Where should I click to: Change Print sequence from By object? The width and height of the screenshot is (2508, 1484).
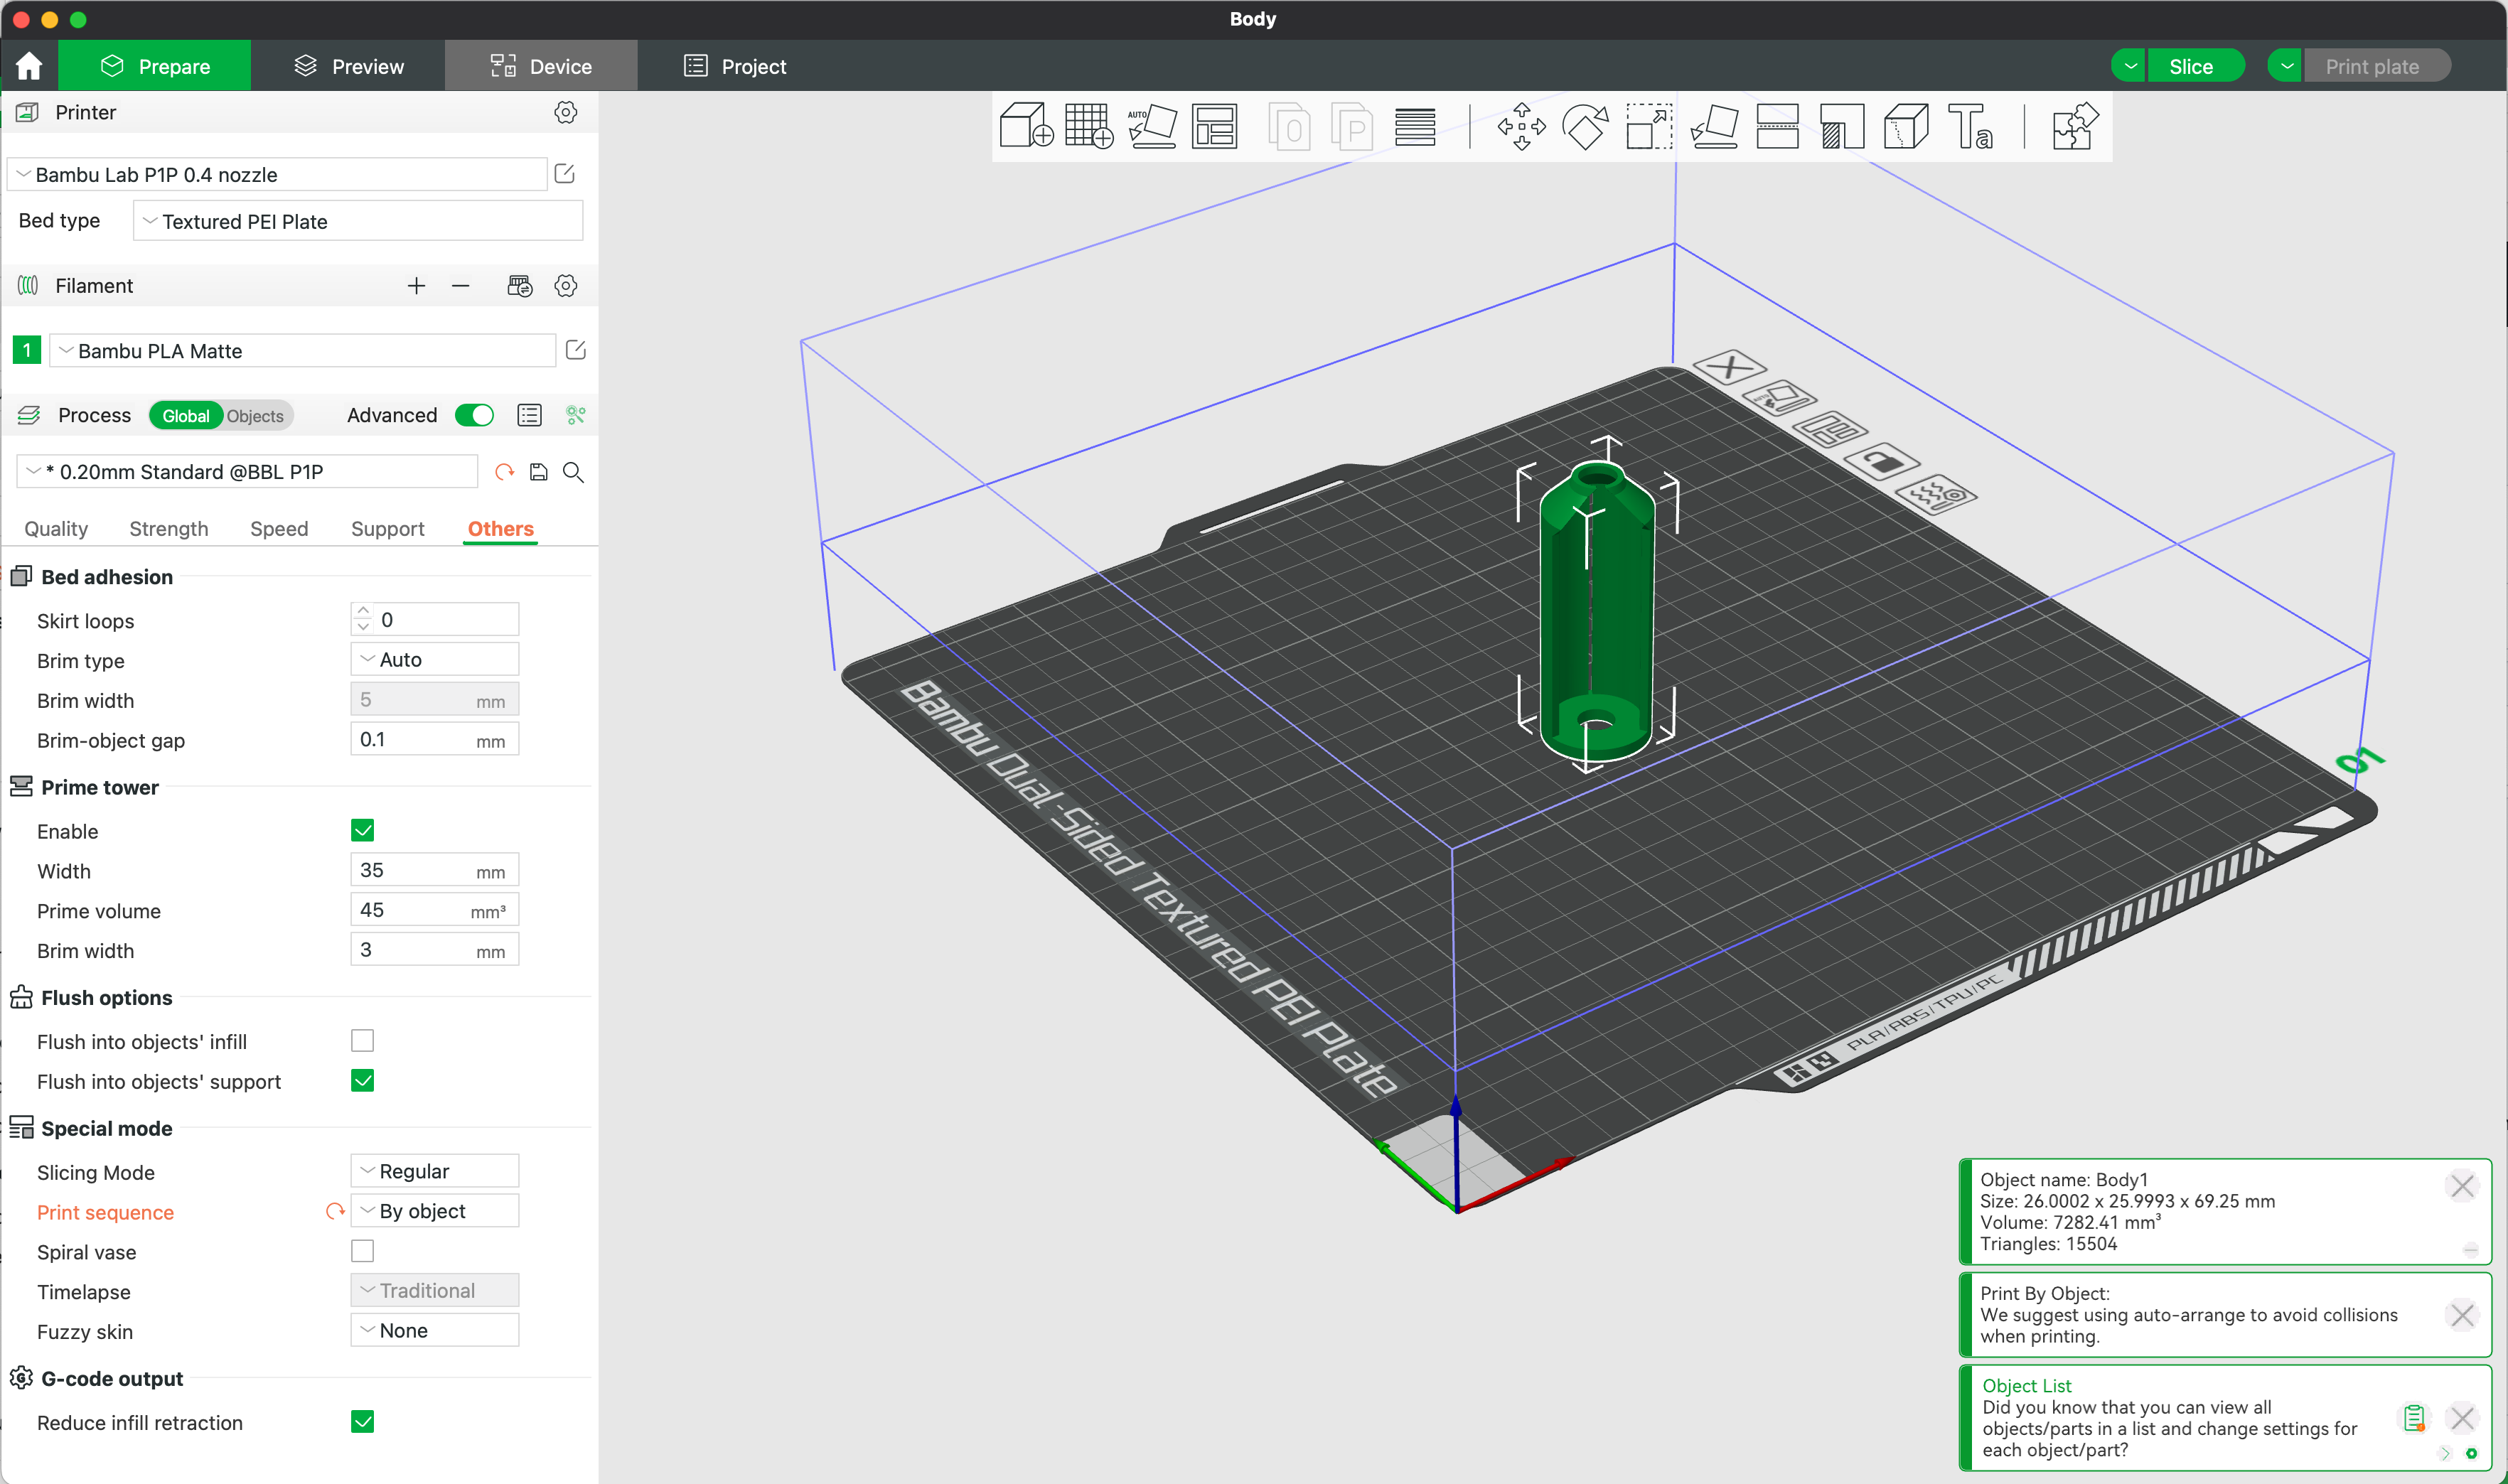(x=434, y=1210)
